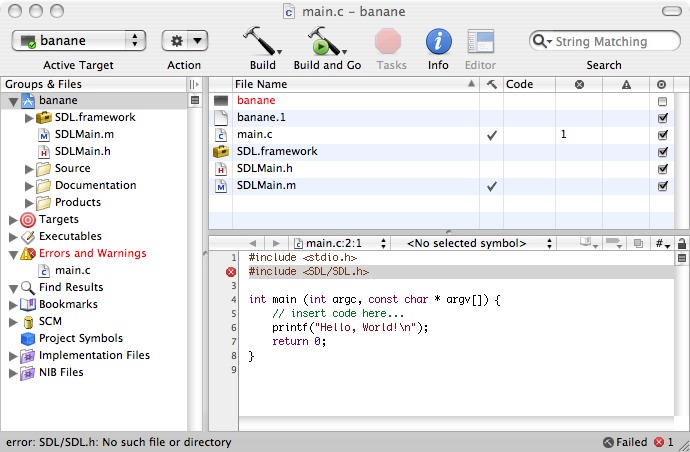Open the Active Target banane popup
Viewport: 690px width, 452px height.
pos(79,41)
